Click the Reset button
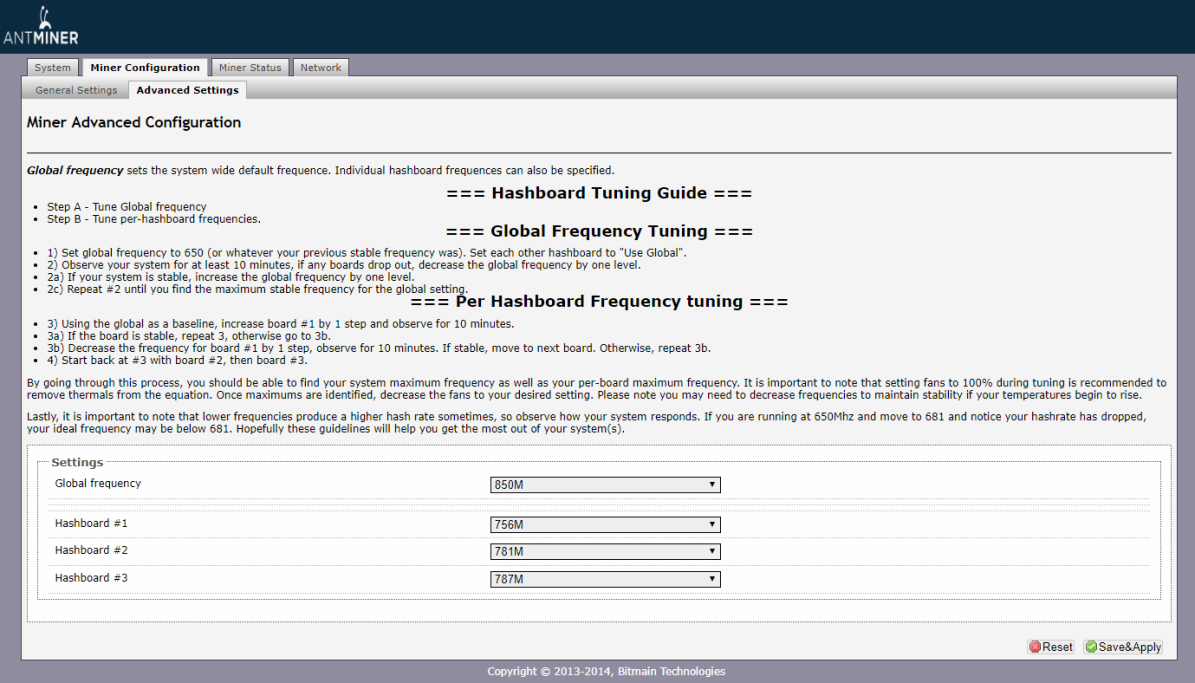The height and width of the screenshot is (683, 1195). point(1051,646)
